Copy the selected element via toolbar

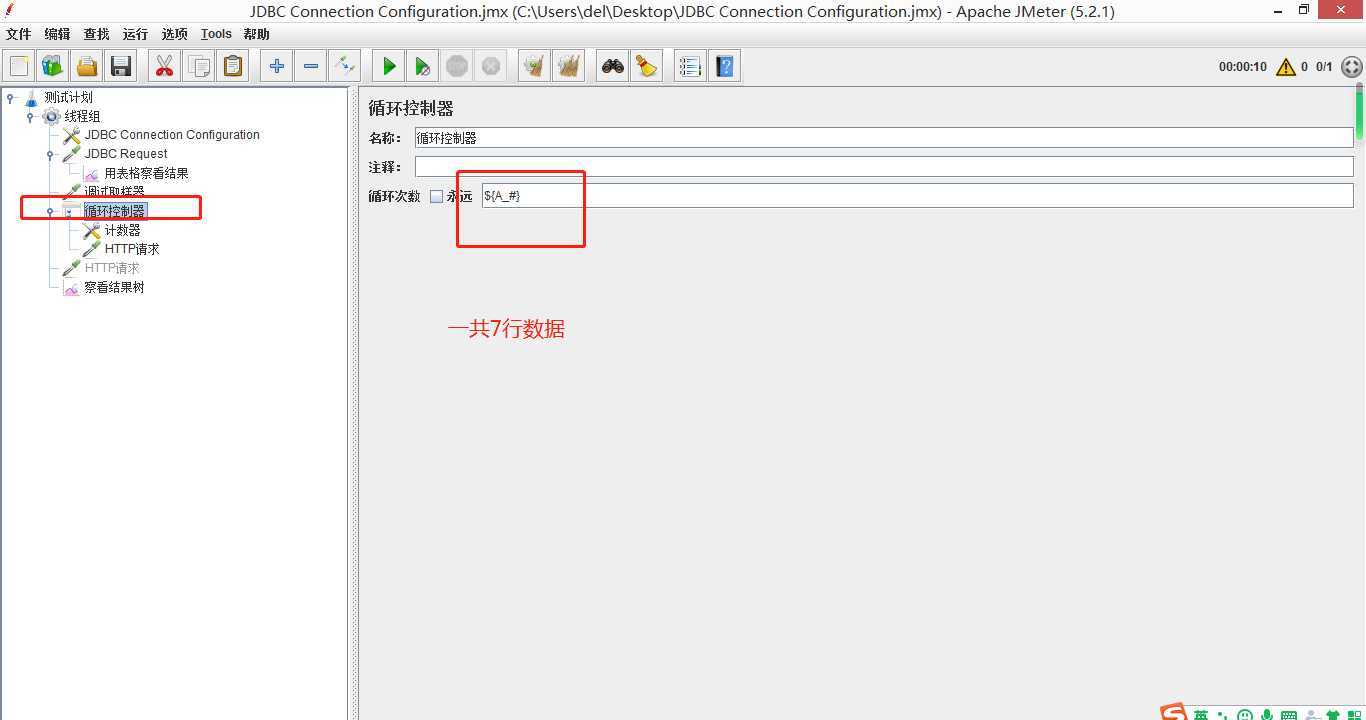(199, 67)
